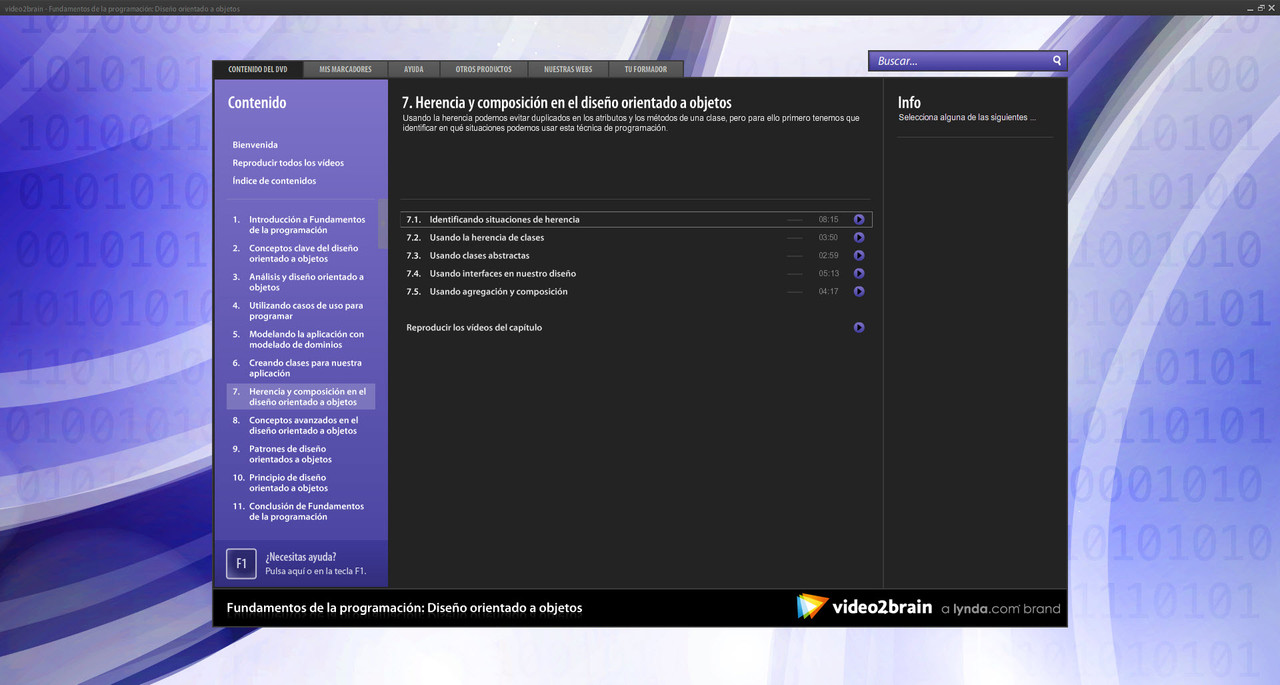Click the F1 help key icon
The height and width of the screenshot is (685, 1280).
(x=241, y=564)
